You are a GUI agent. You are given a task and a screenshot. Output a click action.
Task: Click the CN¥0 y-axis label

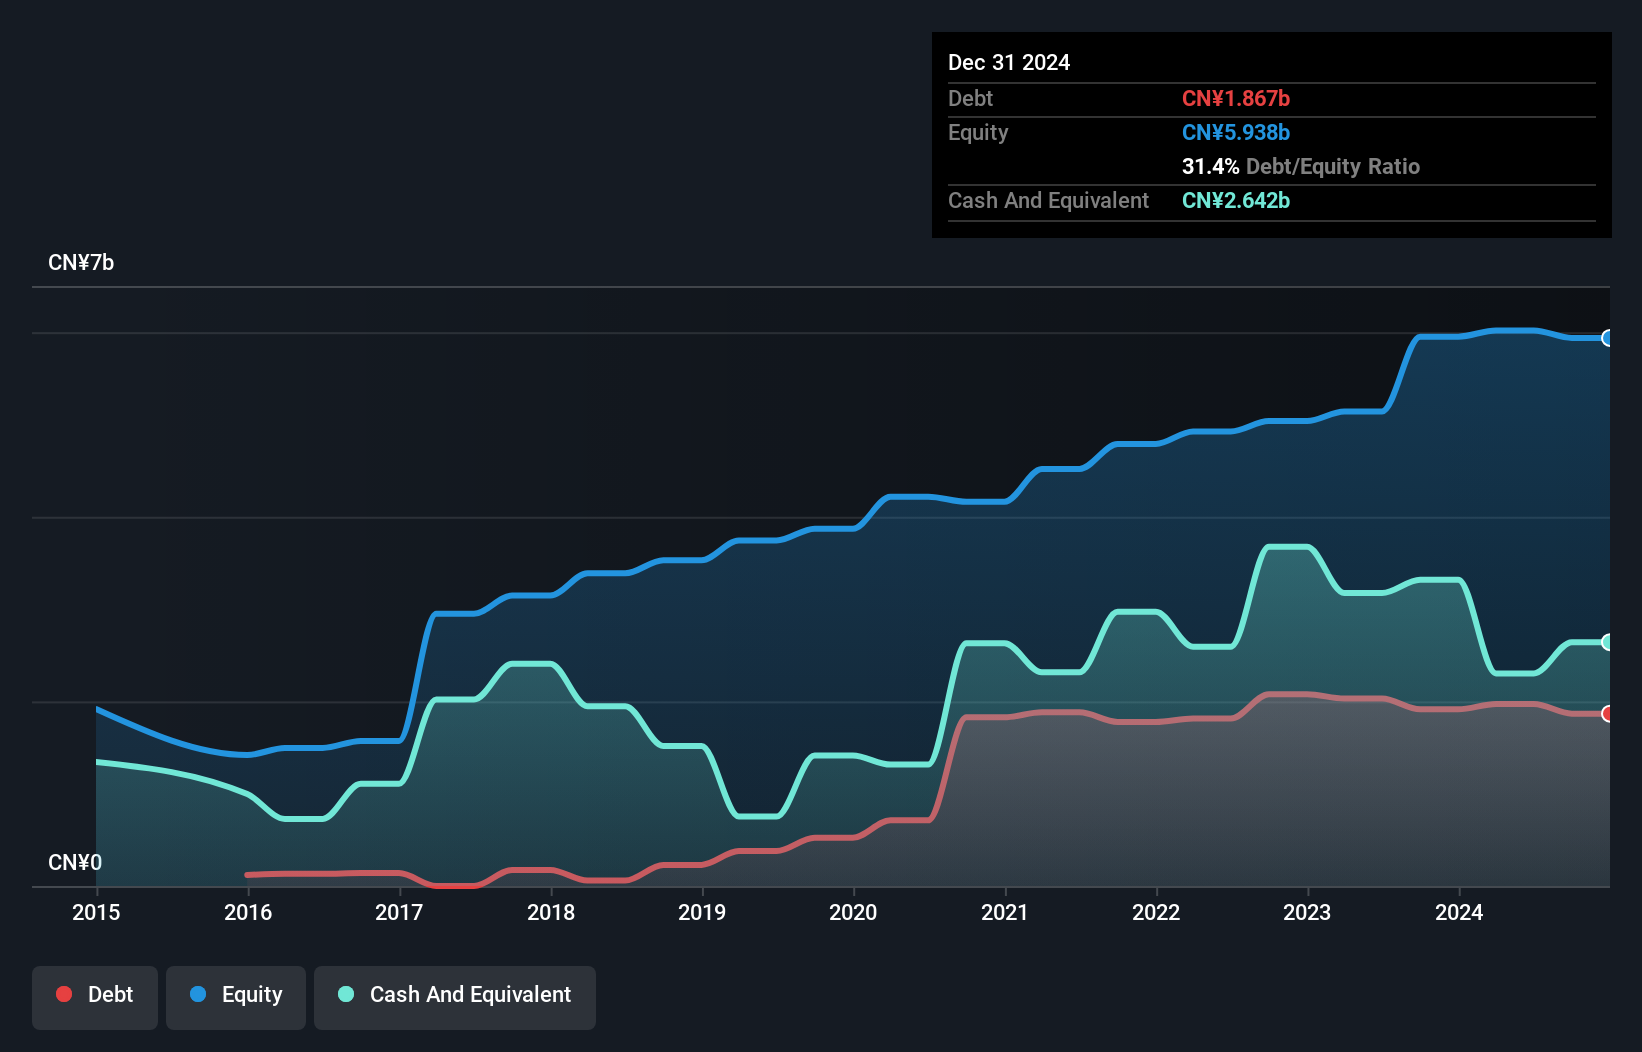75,862
